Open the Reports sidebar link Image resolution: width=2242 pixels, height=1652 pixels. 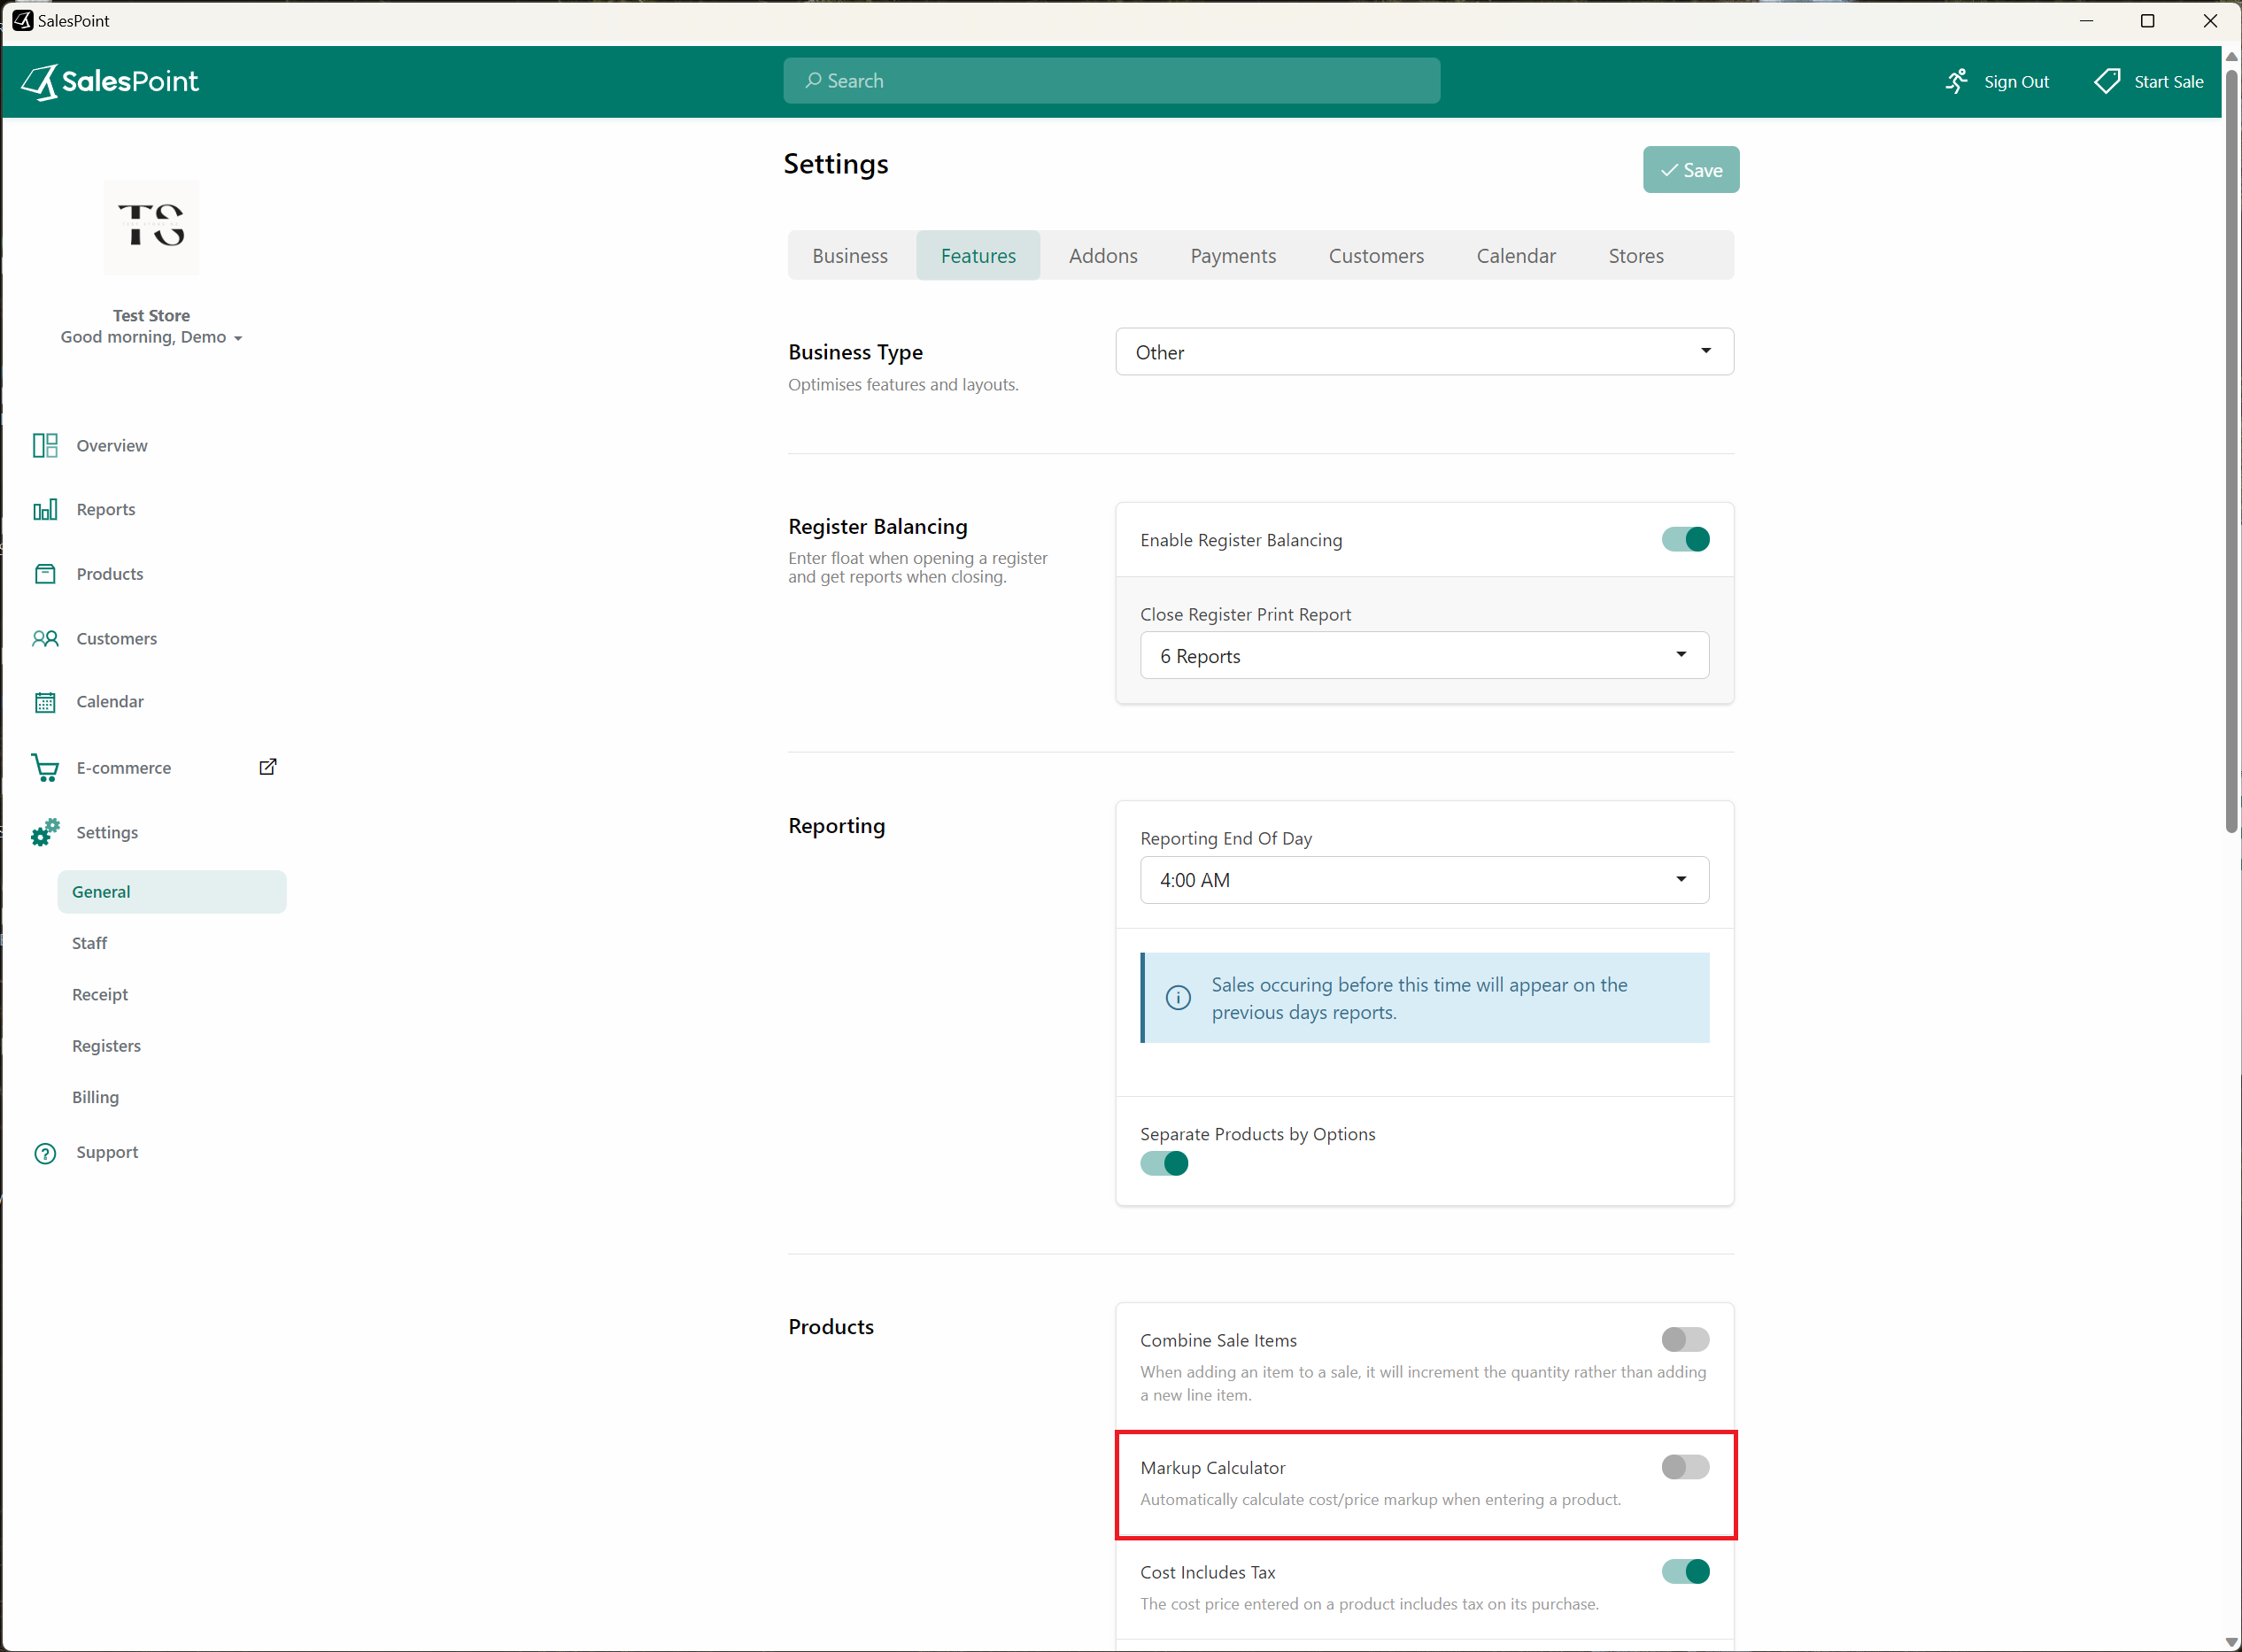coord(106,509)
